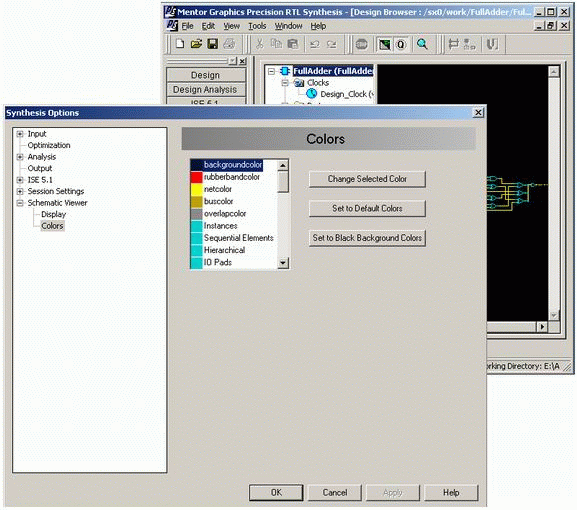Collapse the FullAdder node in Design Browser

coord(271,71)
